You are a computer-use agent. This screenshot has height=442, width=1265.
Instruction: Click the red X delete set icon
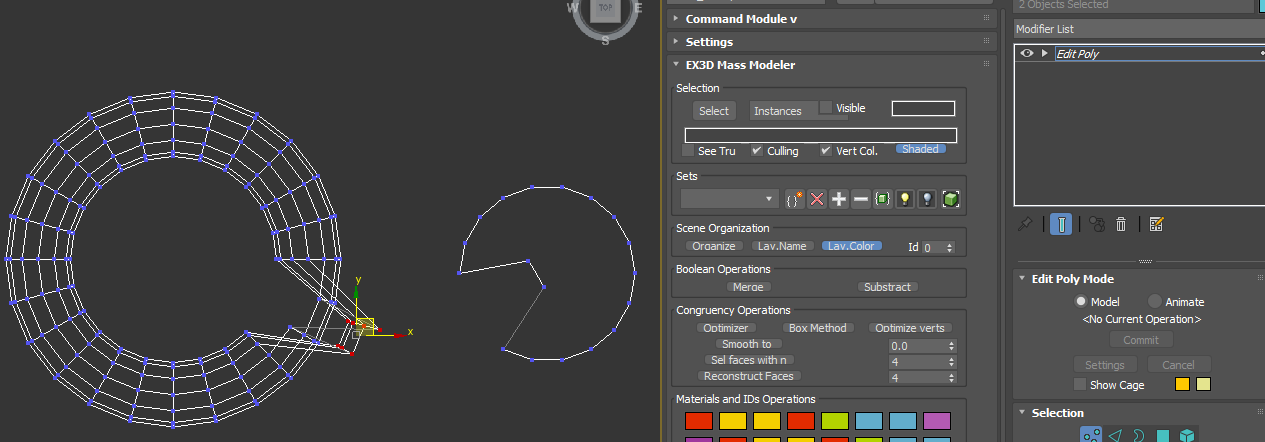(x=817, y=199)
